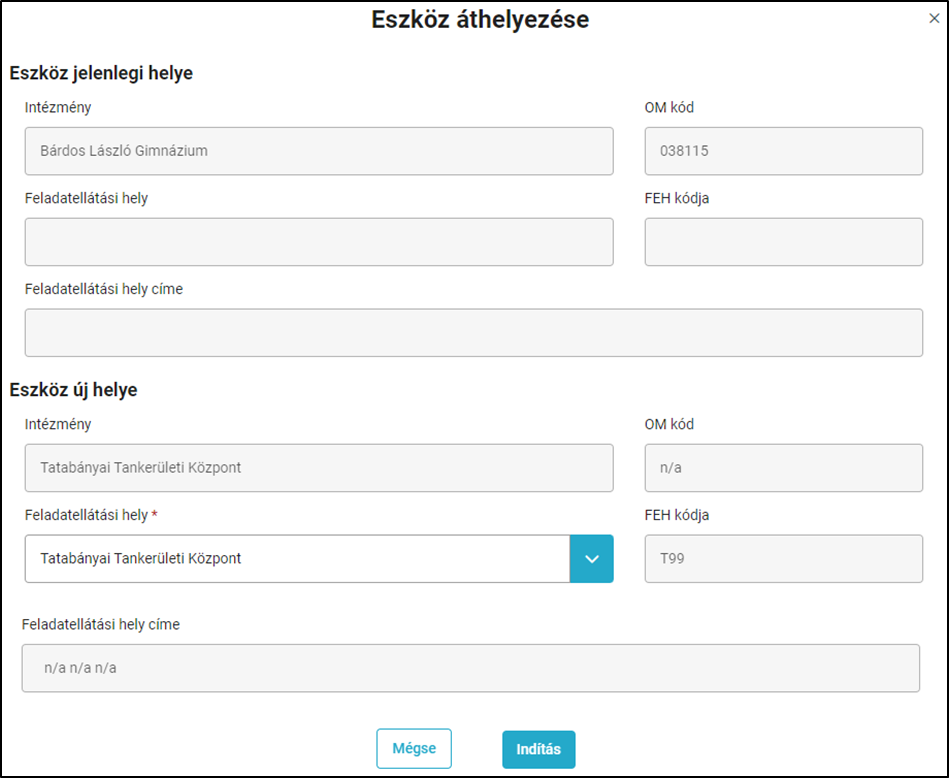Close the Eszköz áthelyezése dialog

coord(934,19)
